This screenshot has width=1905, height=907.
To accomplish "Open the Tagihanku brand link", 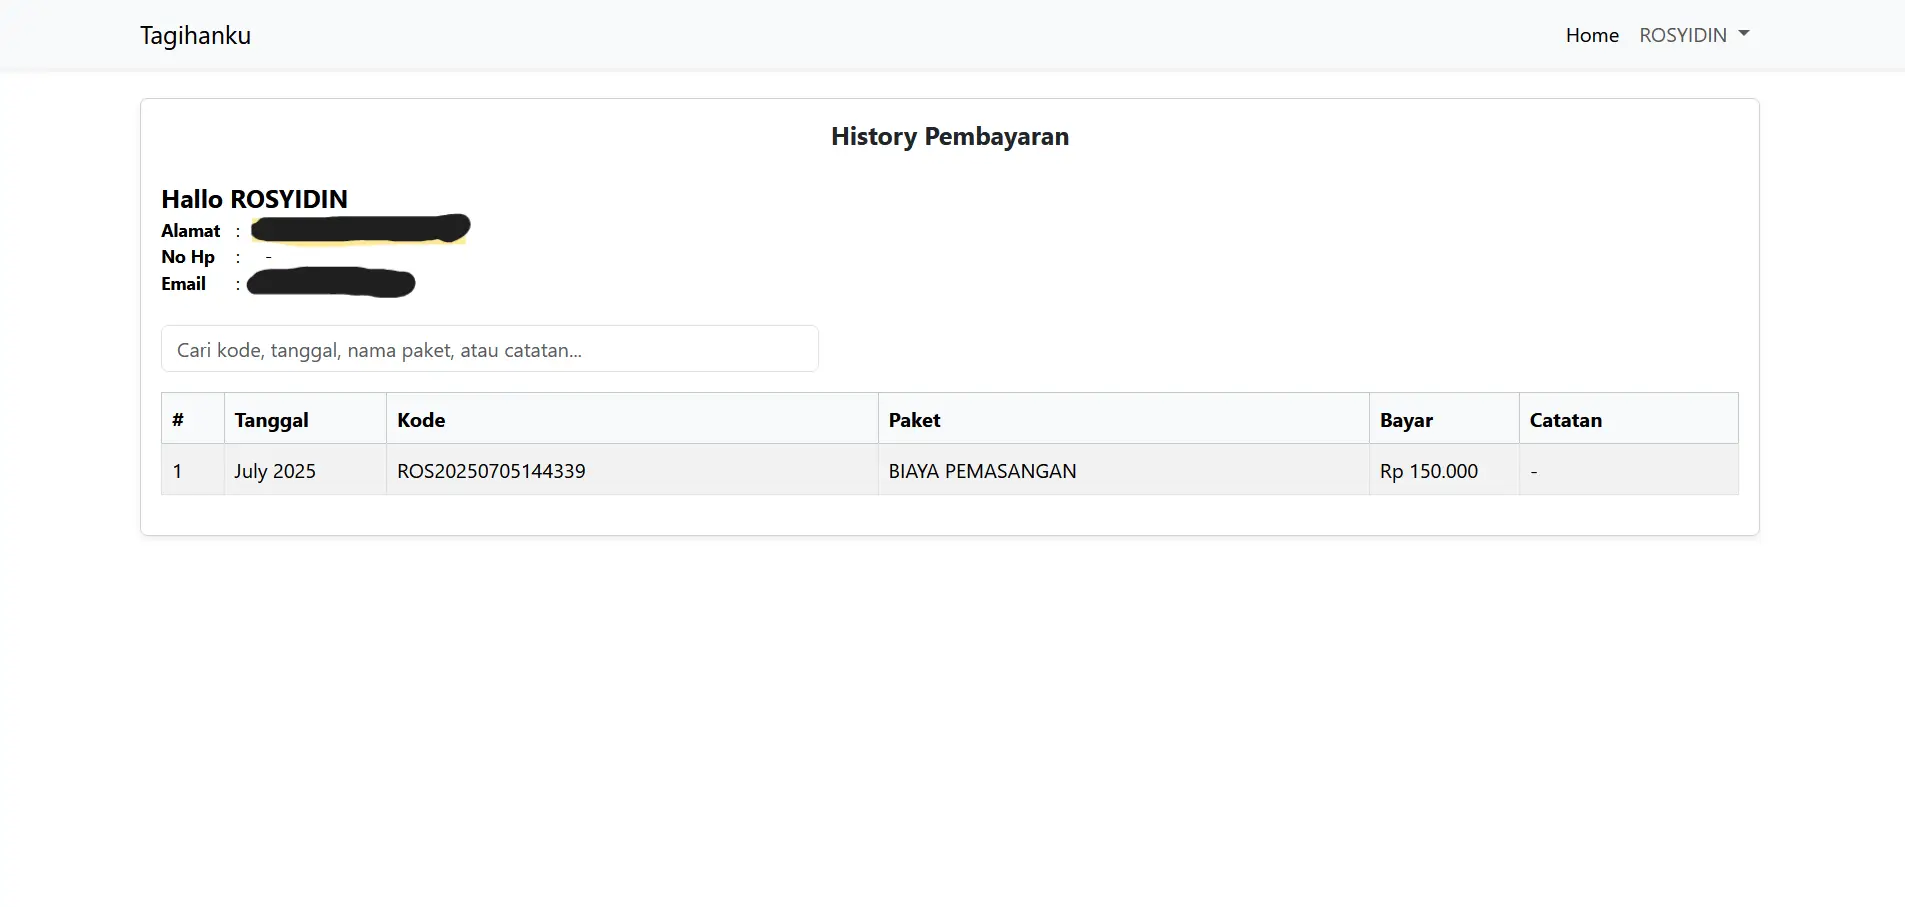I will [x=195, y=36].
